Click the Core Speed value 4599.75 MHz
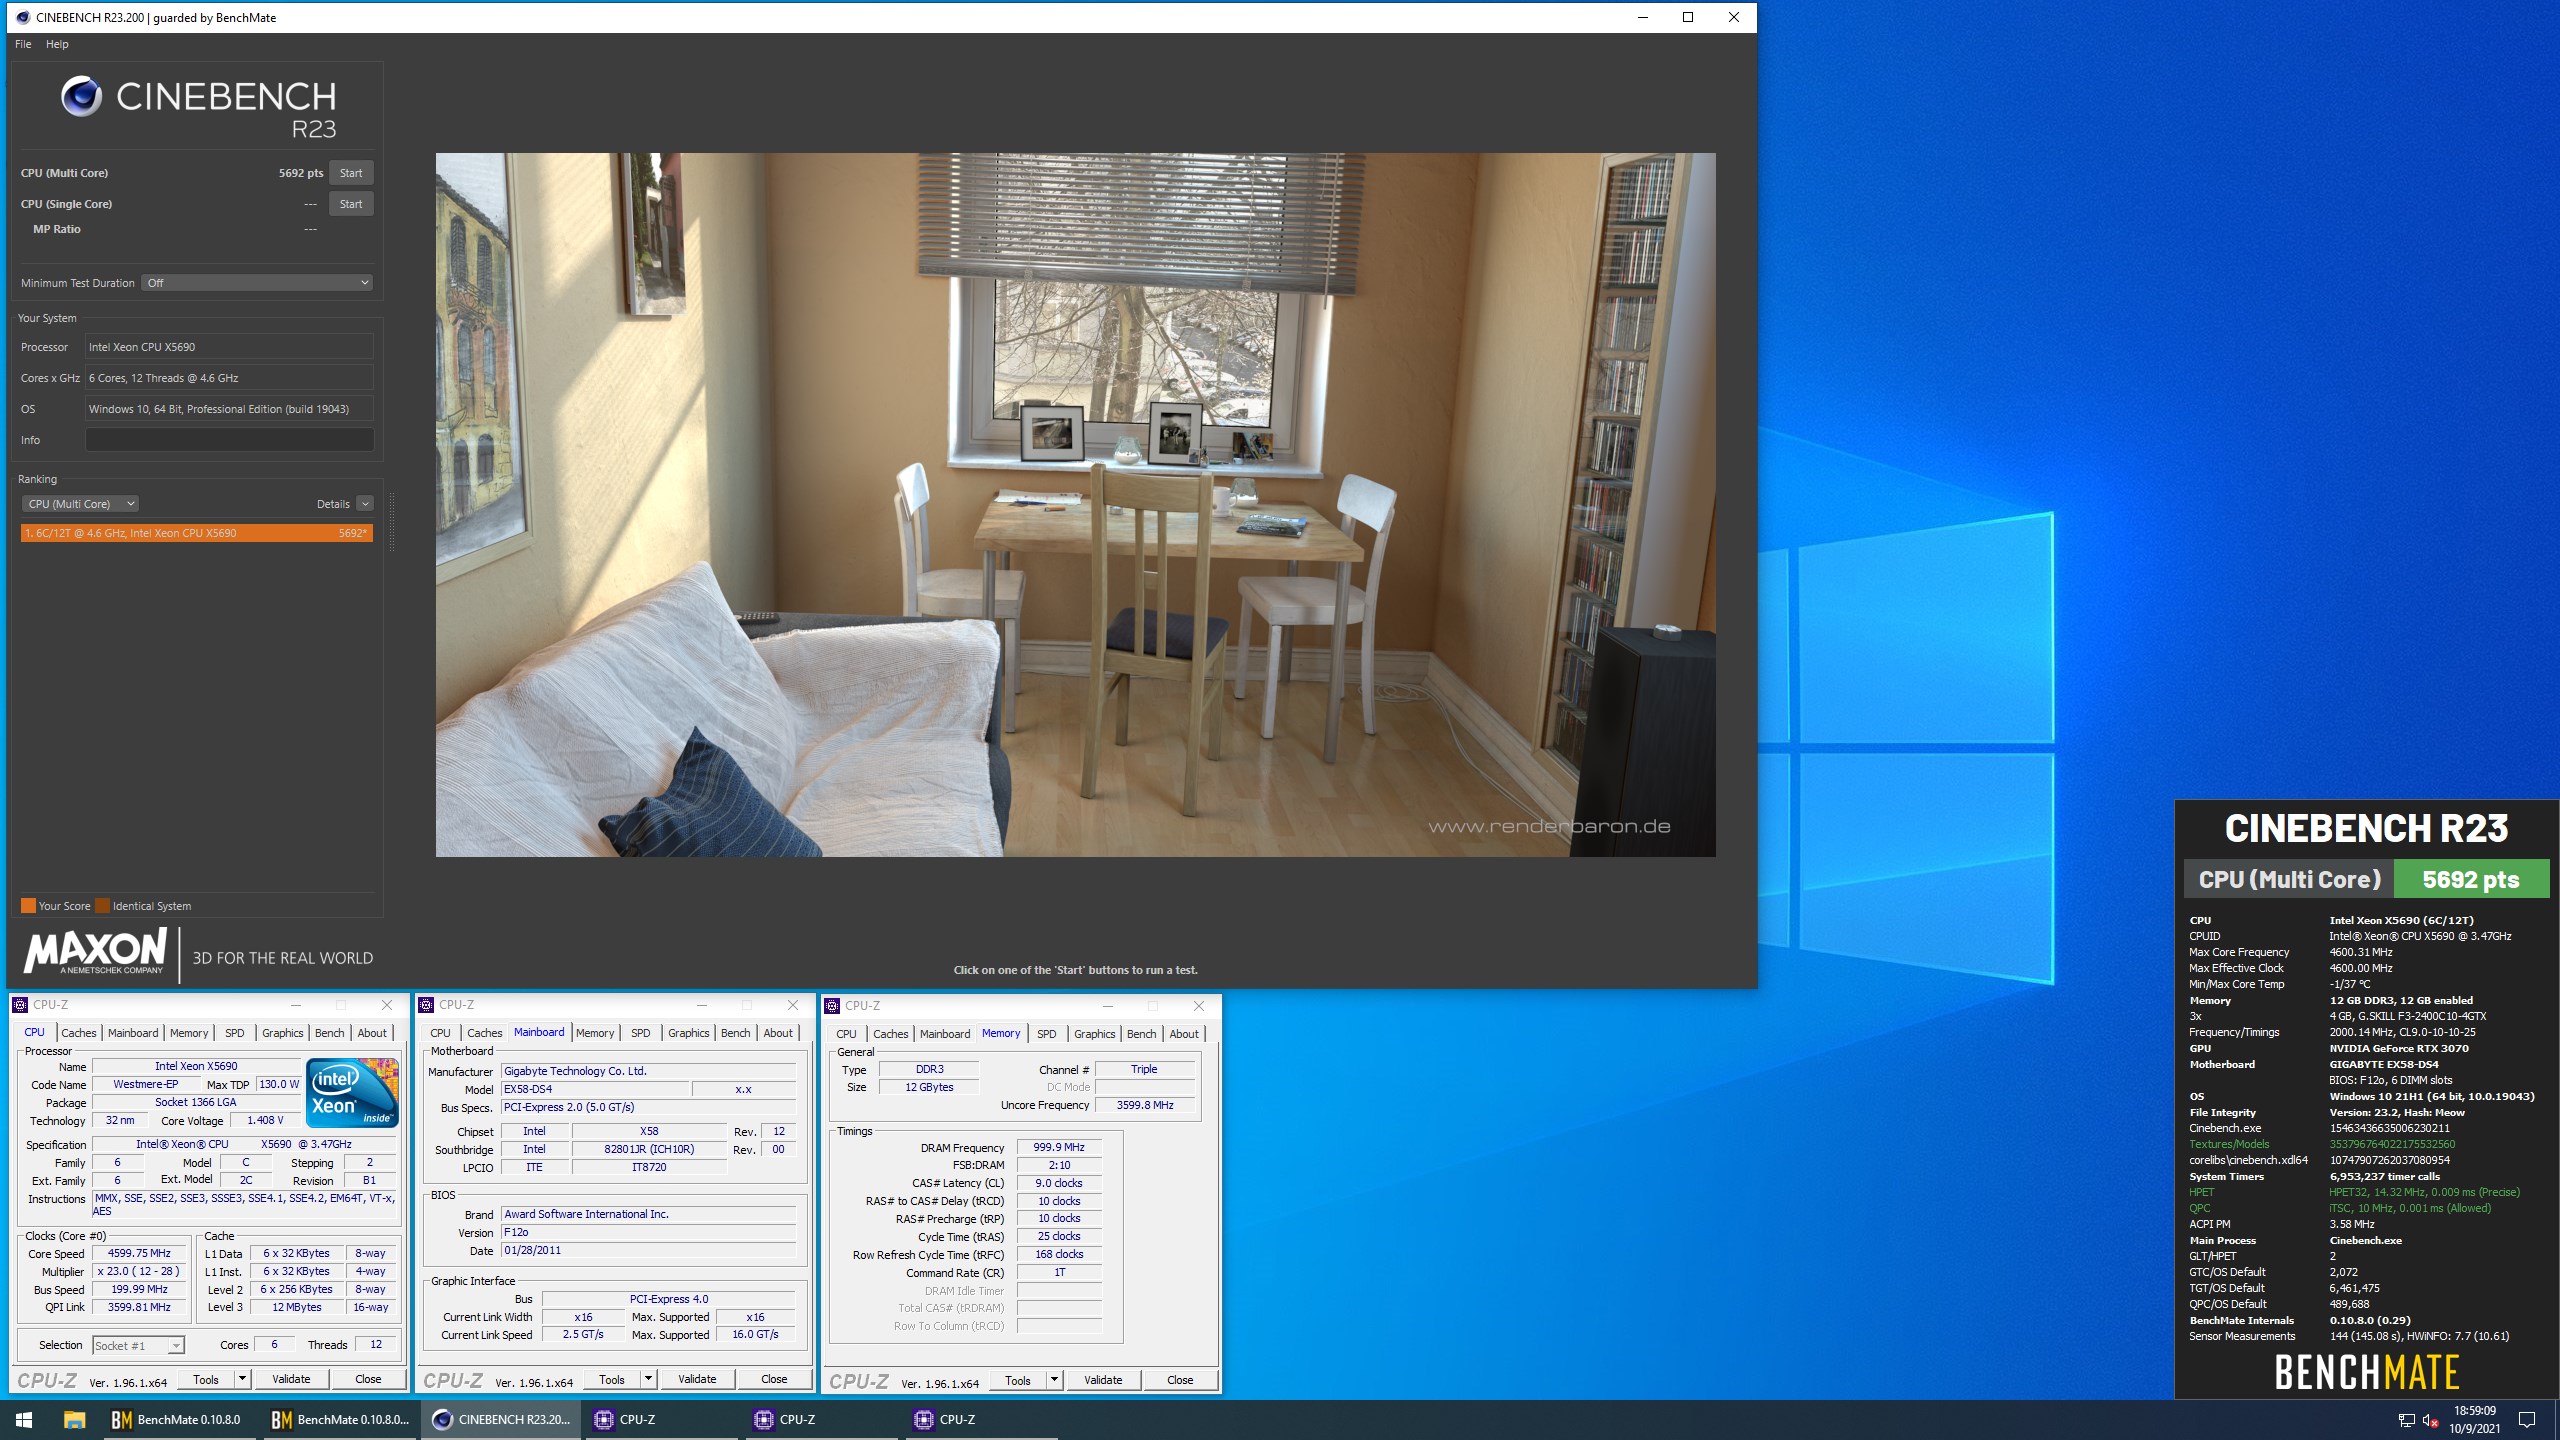2560x1440 pixels. coord(139,1253)
